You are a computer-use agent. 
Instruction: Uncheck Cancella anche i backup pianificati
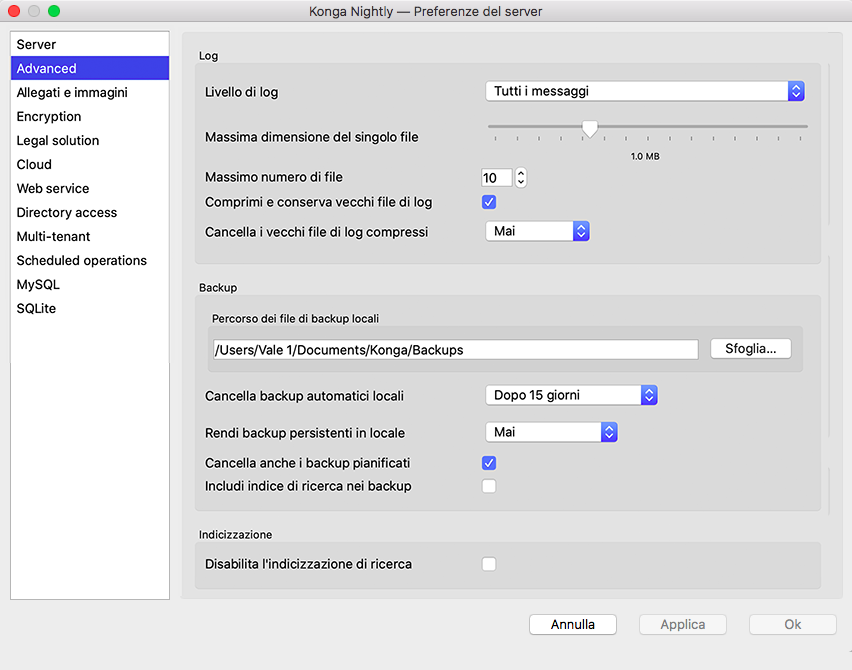(x=489, y=463)
